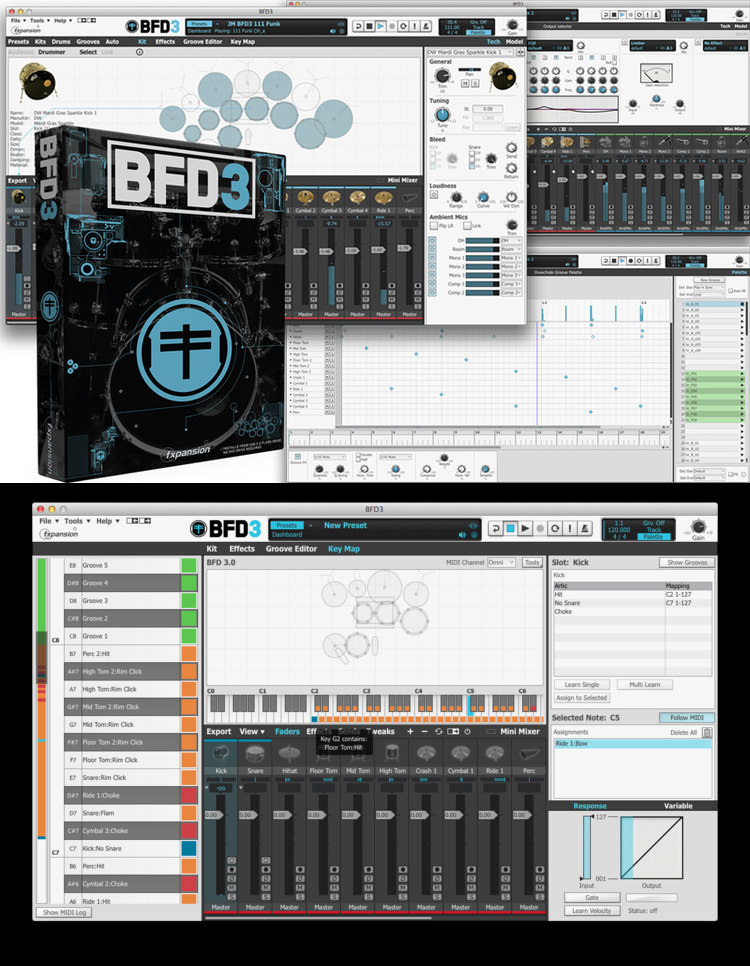The width and height of the screenshot is (750, 966).
Task: Select the Kick:No Snare key map row
Action: (130, 848)
